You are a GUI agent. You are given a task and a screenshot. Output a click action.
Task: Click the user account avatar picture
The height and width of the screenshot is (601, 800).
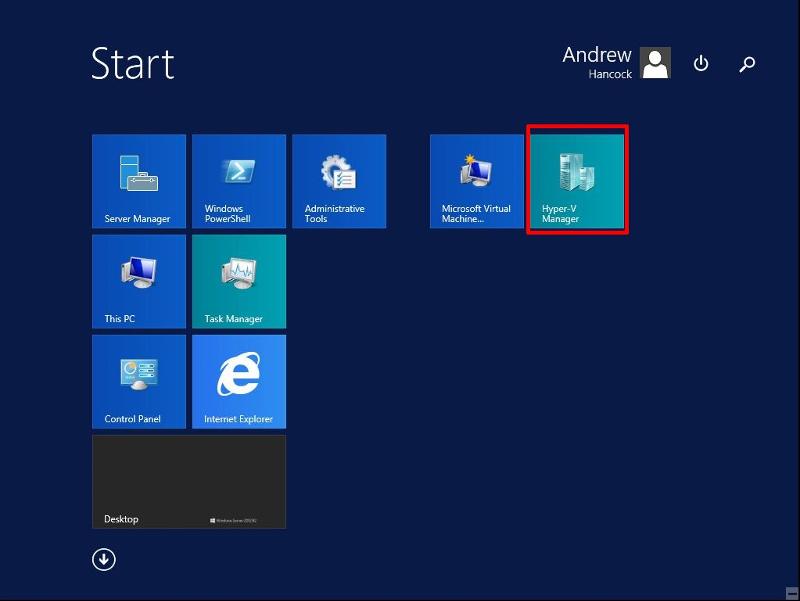pyautogui.click(x=655, y=63)
